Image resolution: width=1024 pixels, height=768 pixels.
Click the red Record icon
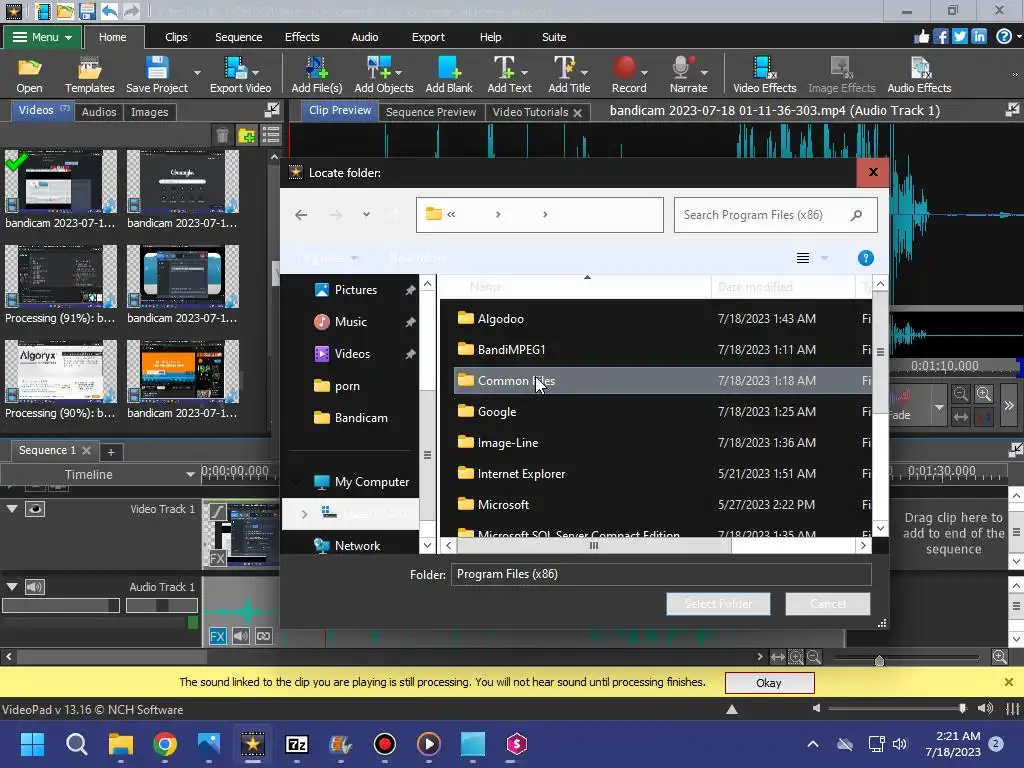[x=625, y=68]
